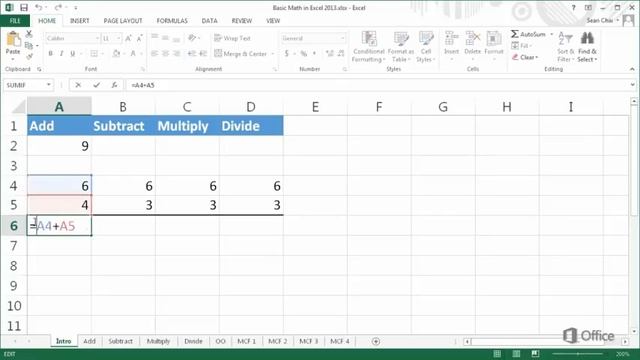640x360 pixels.
Task: Open the MCF 1 sheet tab
Action: click(247, 341)
